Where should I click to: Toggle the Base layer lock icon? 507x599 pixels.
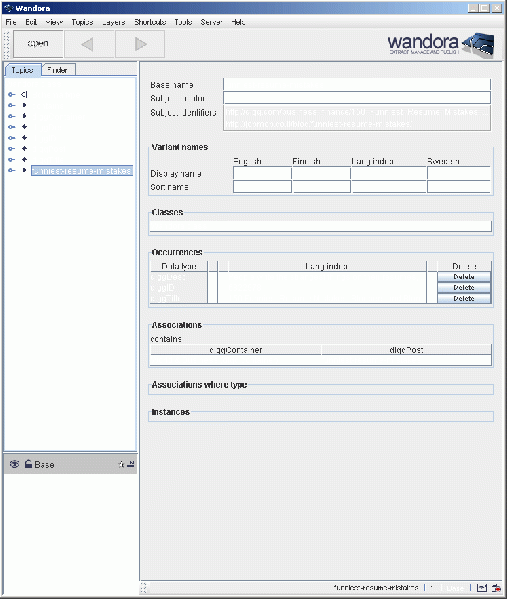[x=28, y=464]
